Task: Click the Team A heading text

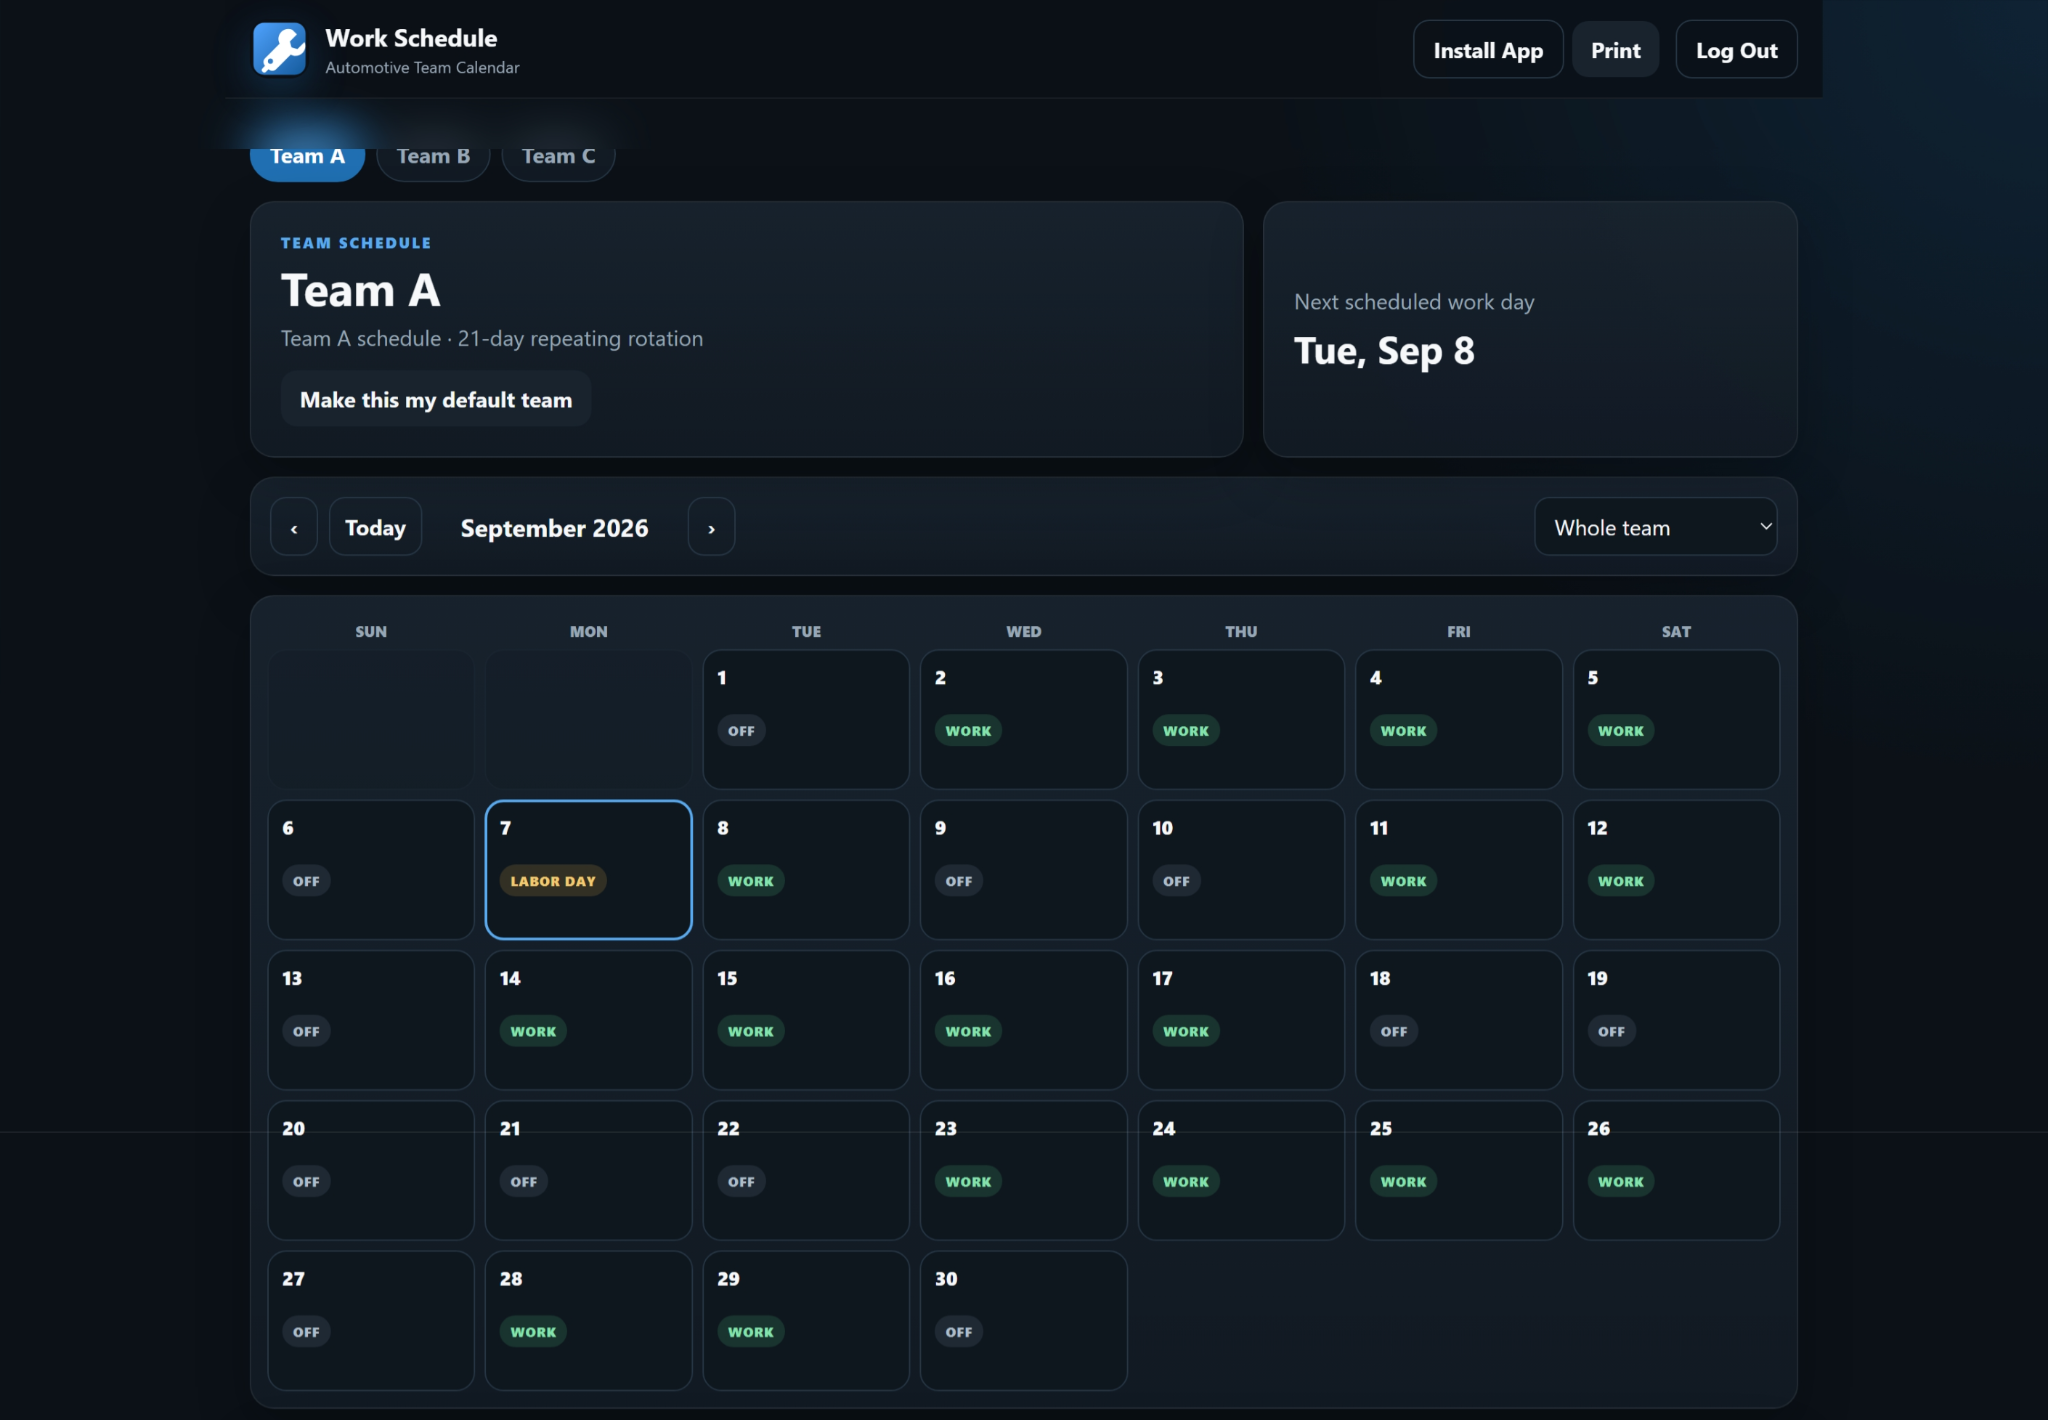Action: point(361,291)
